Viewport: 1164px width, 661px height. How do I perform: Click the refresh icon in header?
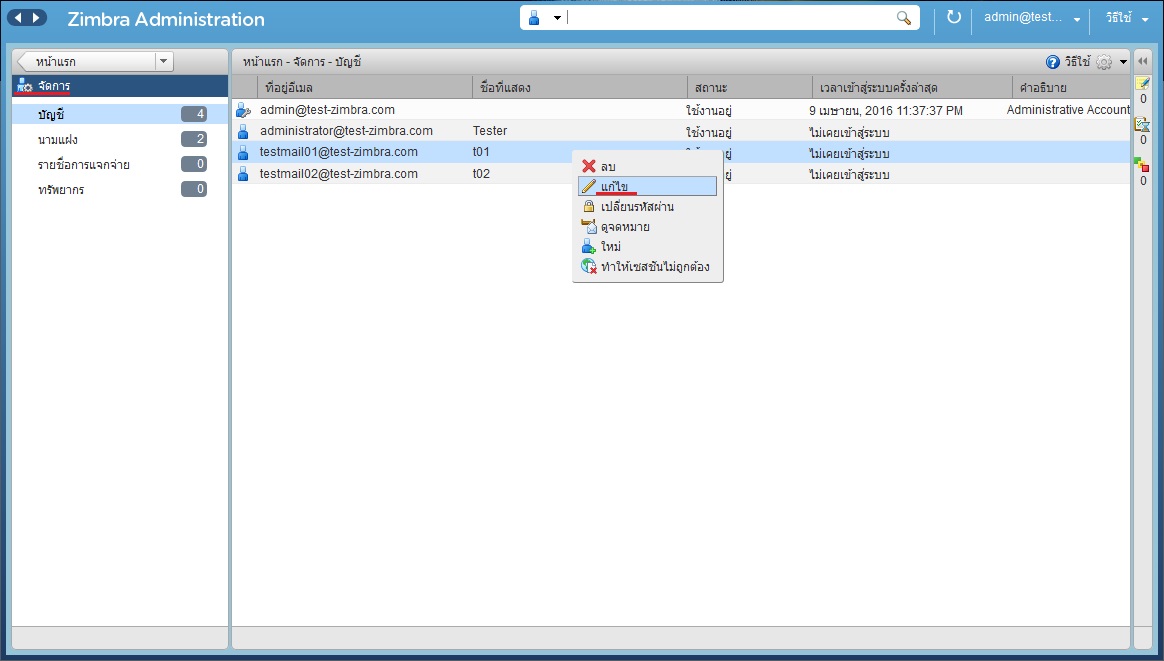[x=954, y=17]
